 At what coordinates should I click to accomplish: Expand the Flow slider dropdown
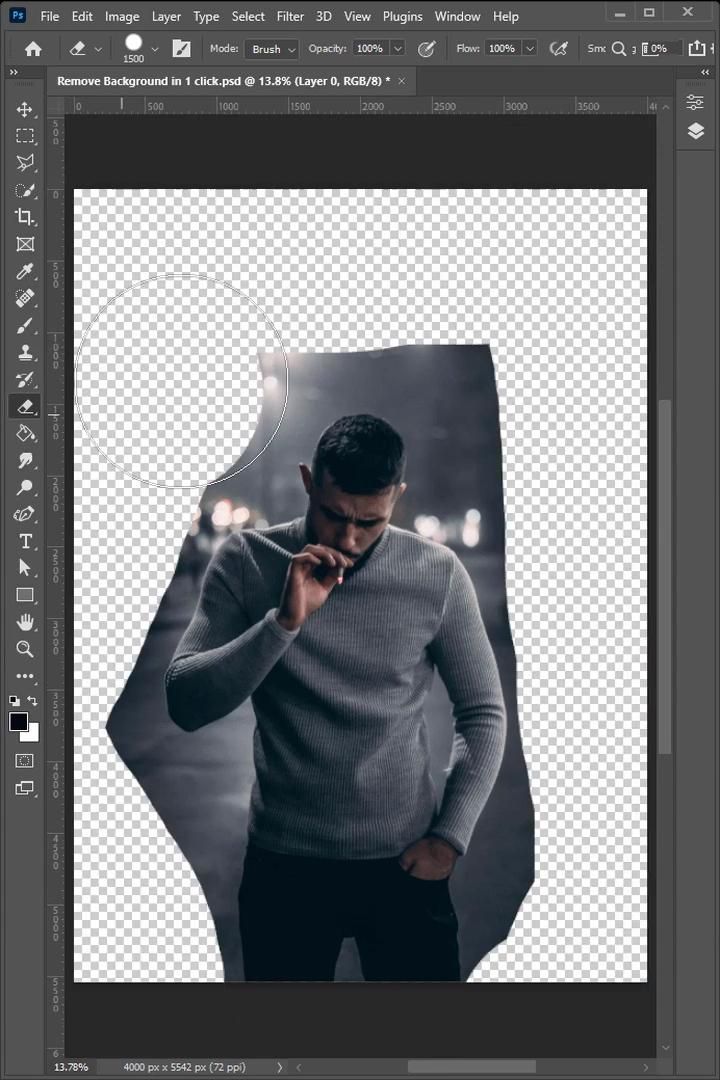(530, 49)
